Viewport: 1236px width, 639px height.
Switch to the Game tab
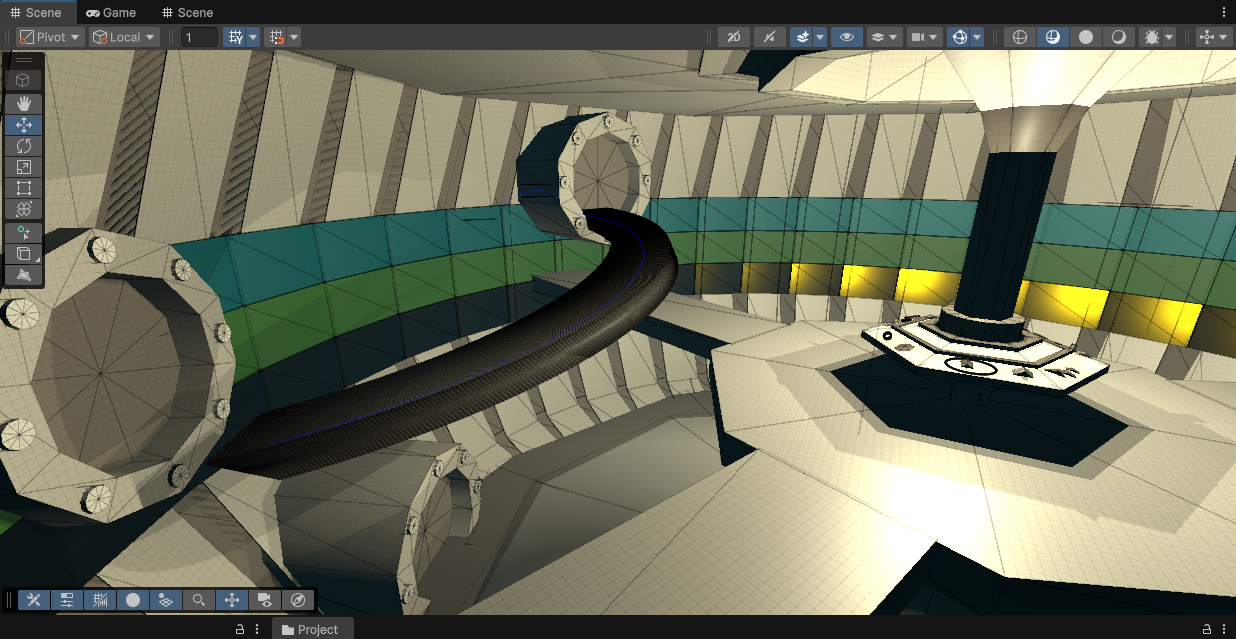click(x=110, y=12)
